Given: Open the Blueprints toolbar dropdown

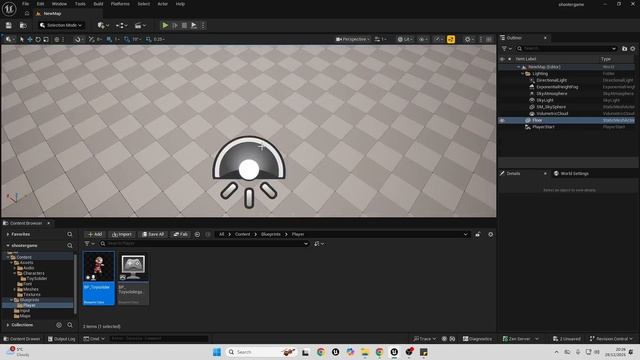Looking at the screenshot, I should click(x=122, y=25).
